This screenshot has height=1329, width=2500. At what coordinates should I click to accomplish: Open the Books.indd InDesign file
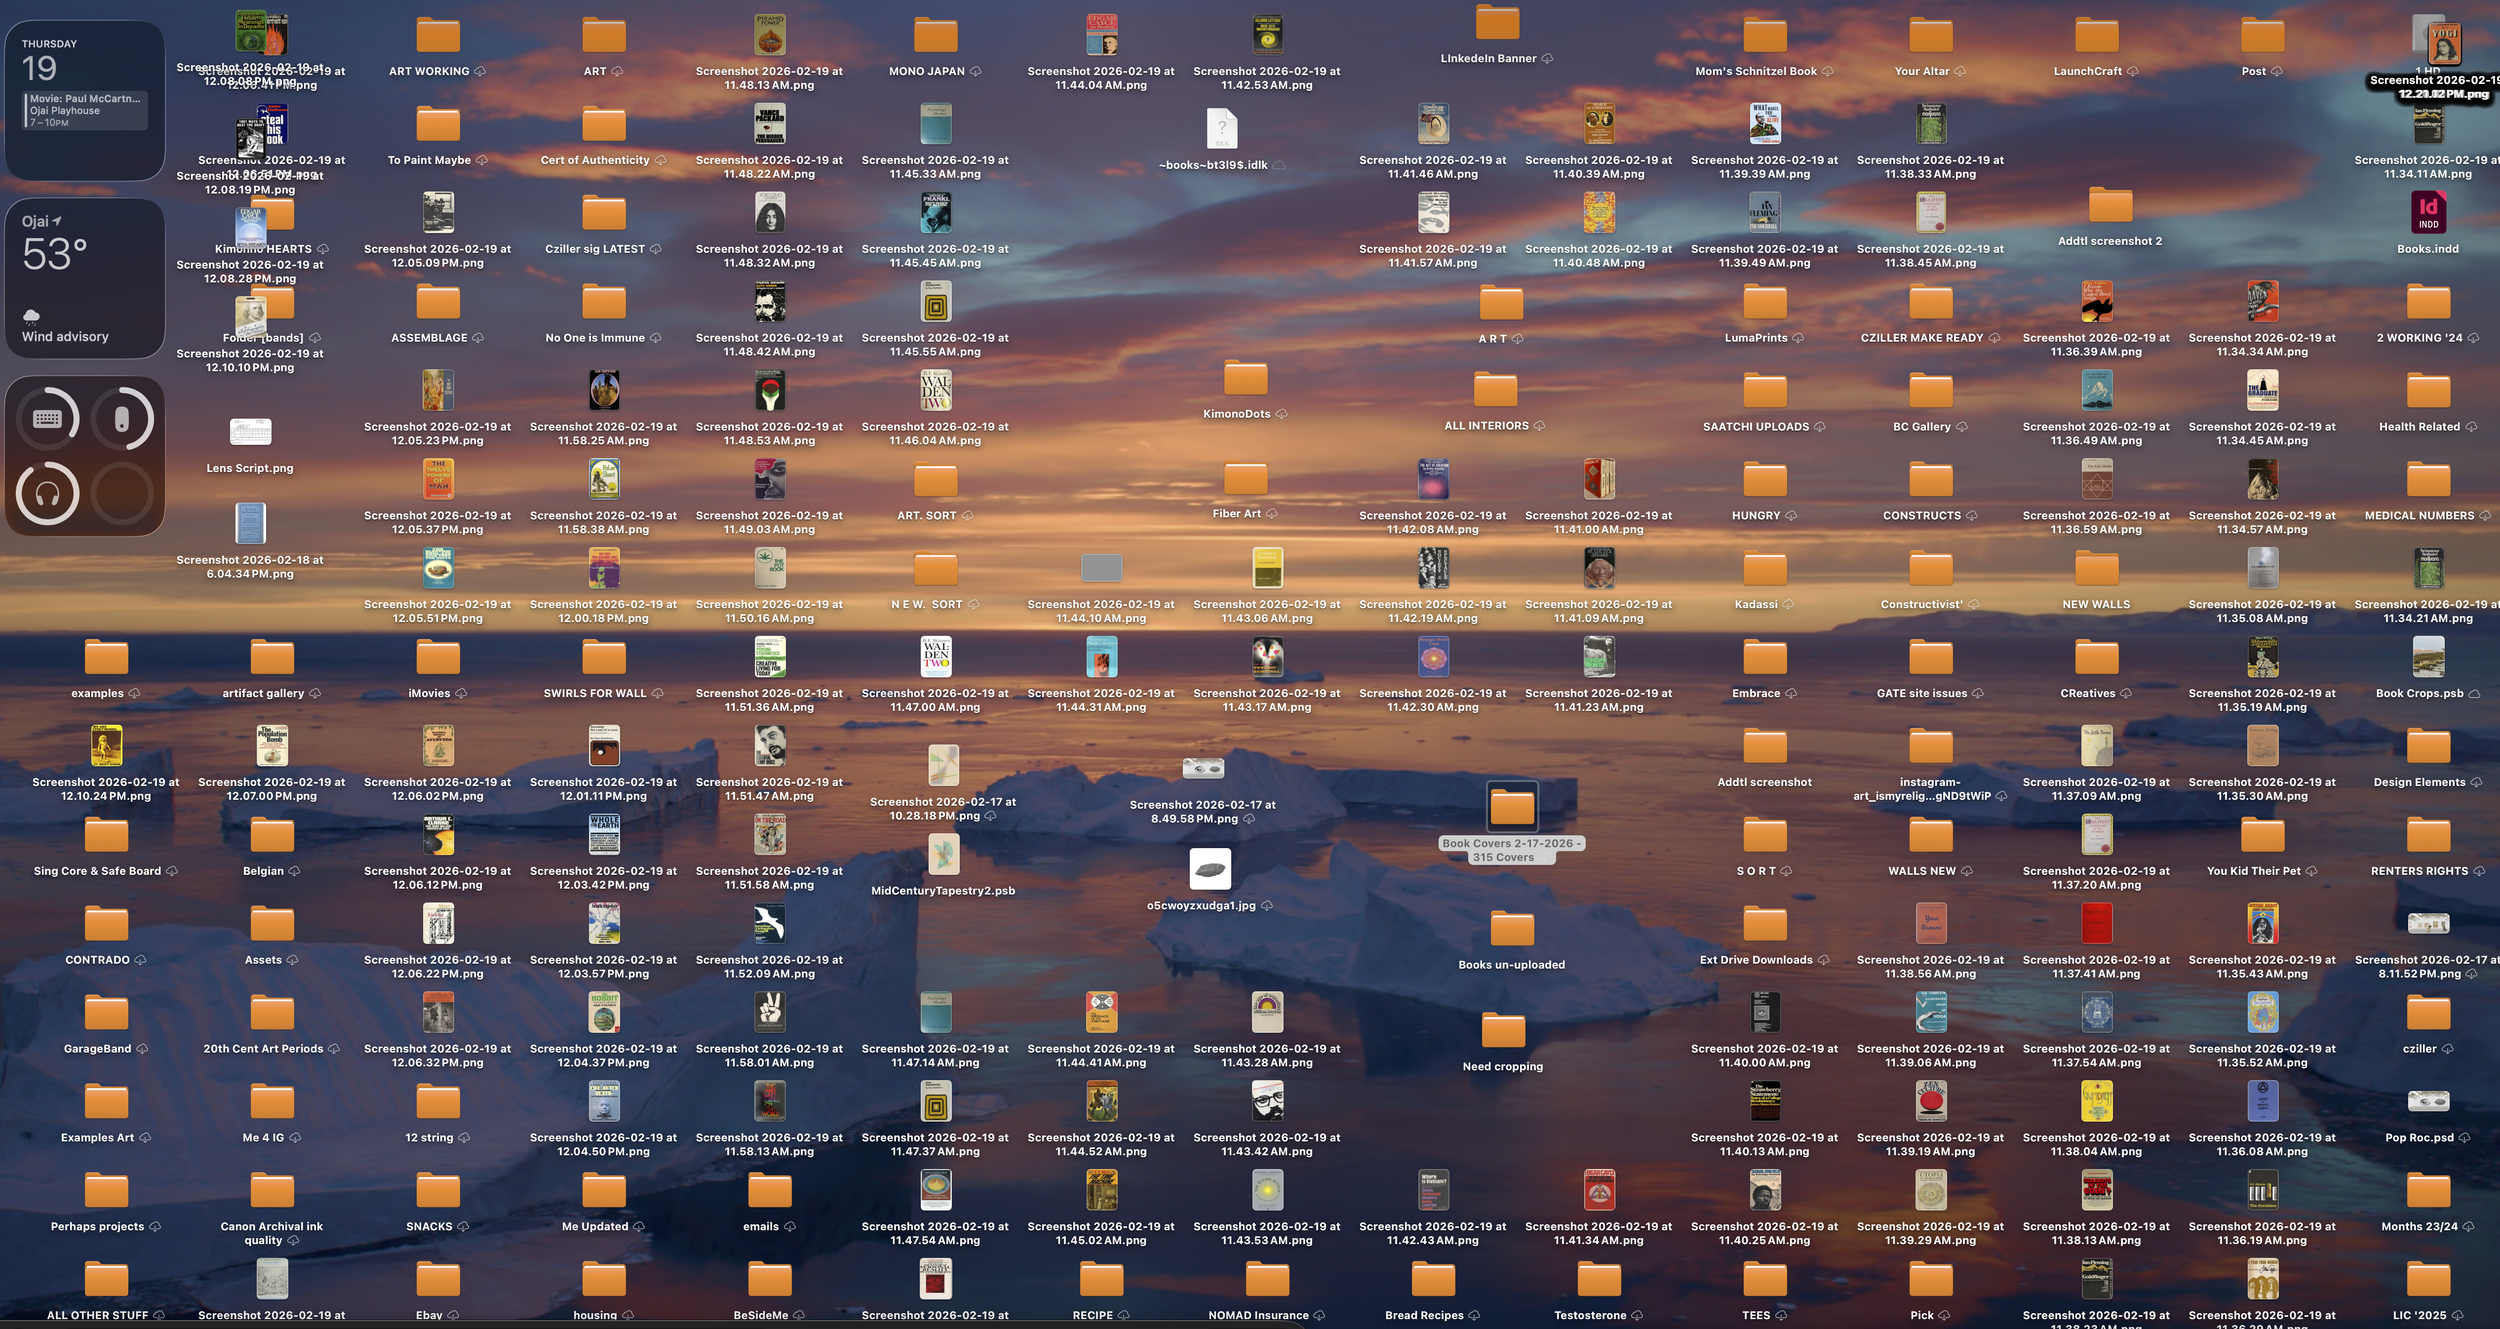[2428, 213]
